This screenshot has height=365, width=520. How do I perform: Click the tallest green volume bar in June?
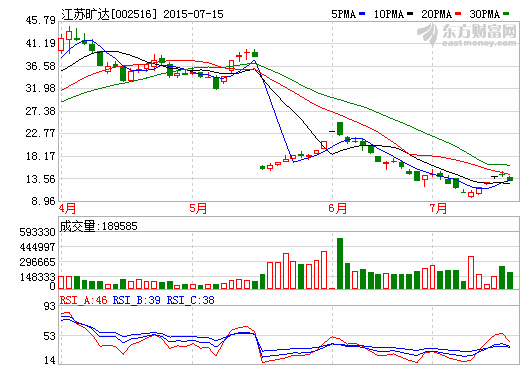pos(340,263)
